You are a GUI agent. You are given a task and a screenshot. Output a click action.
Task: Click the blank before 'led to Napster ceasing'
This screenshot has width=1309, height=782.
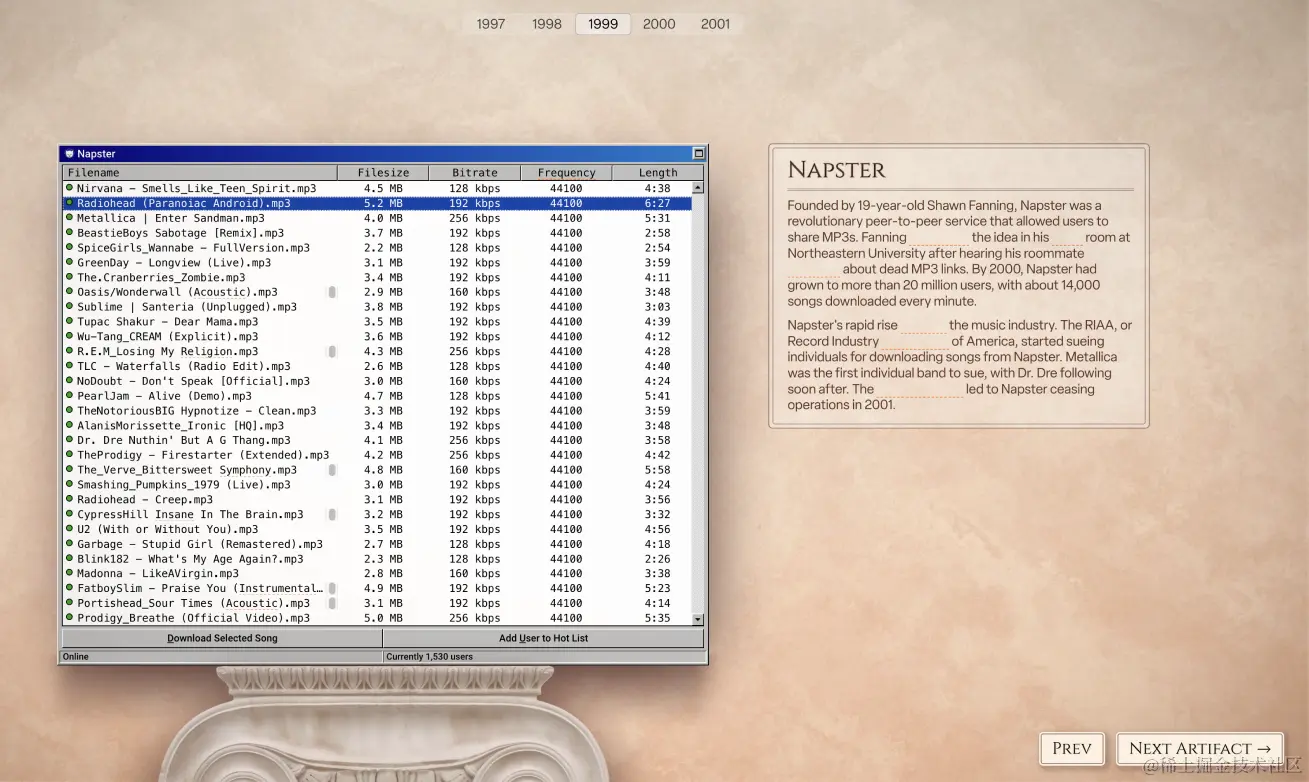919,390
